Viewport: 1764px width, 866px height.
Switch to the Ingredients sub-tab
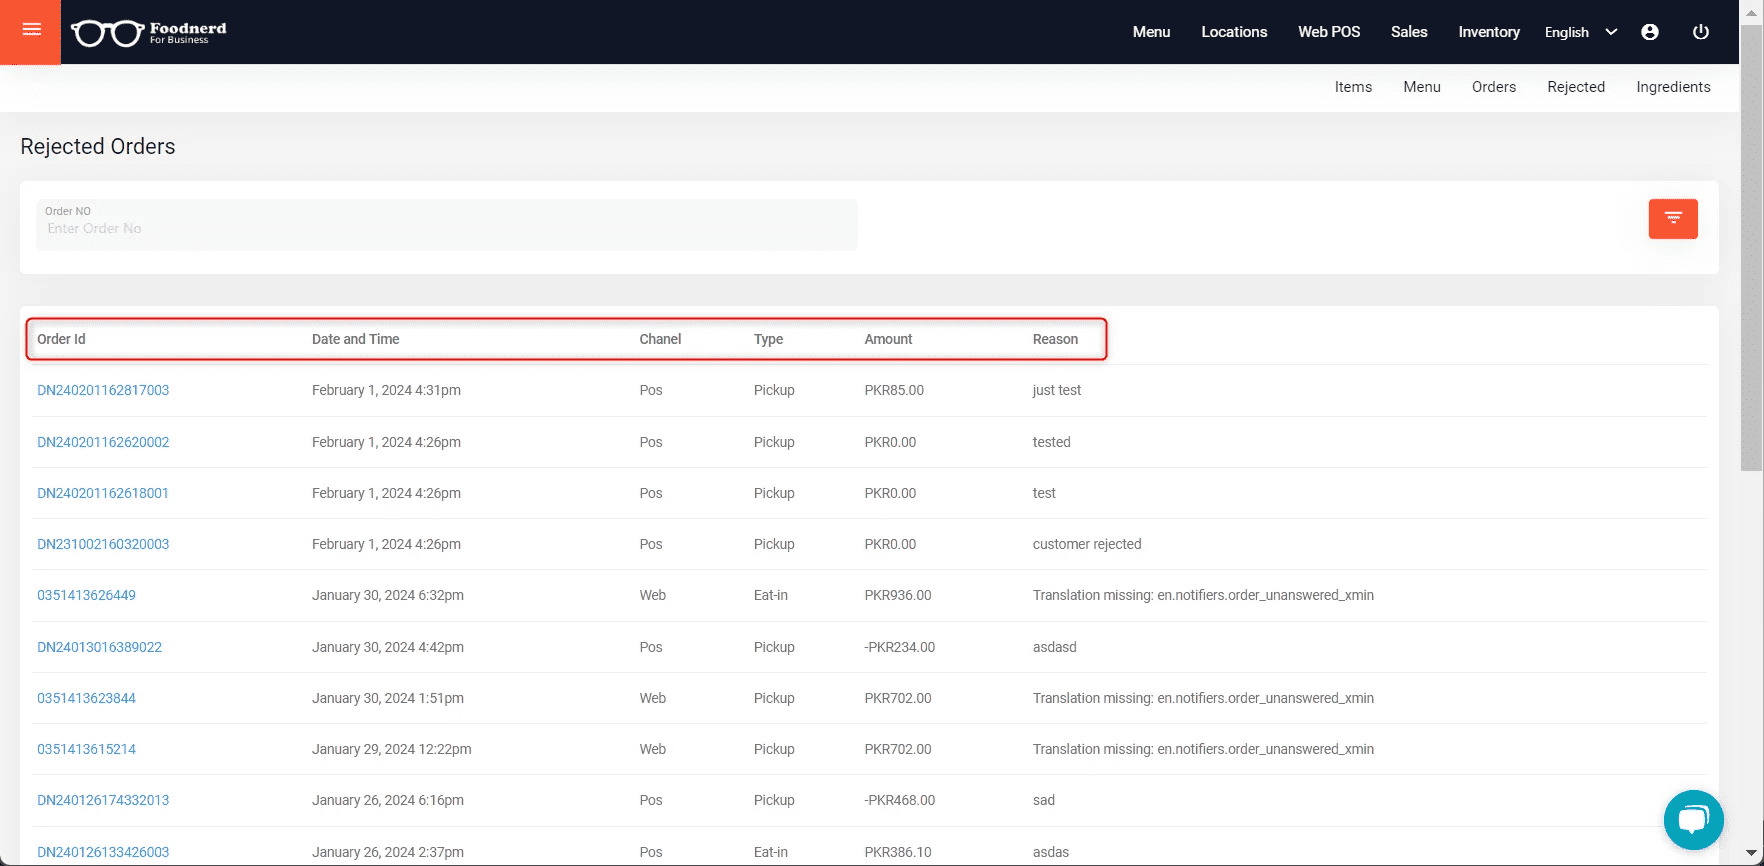[x=1673, y=87]
